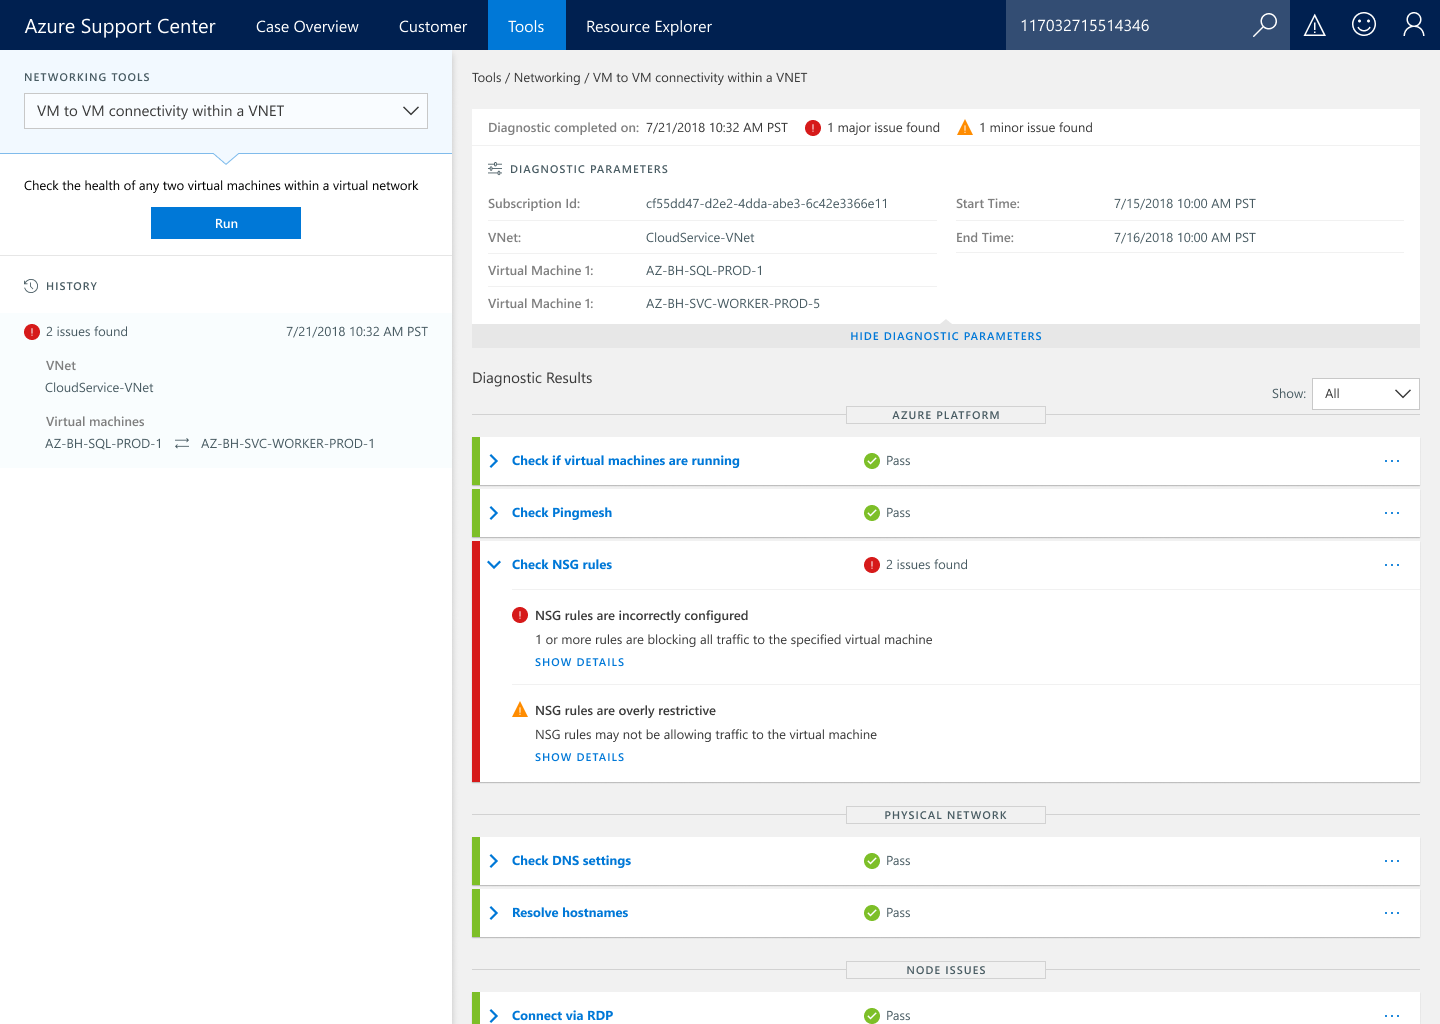Click the AZ-BH-SVC-WORKER-PROD-5 value
This screenshot has width=1440, height=1024.
(x=733, y=304)
